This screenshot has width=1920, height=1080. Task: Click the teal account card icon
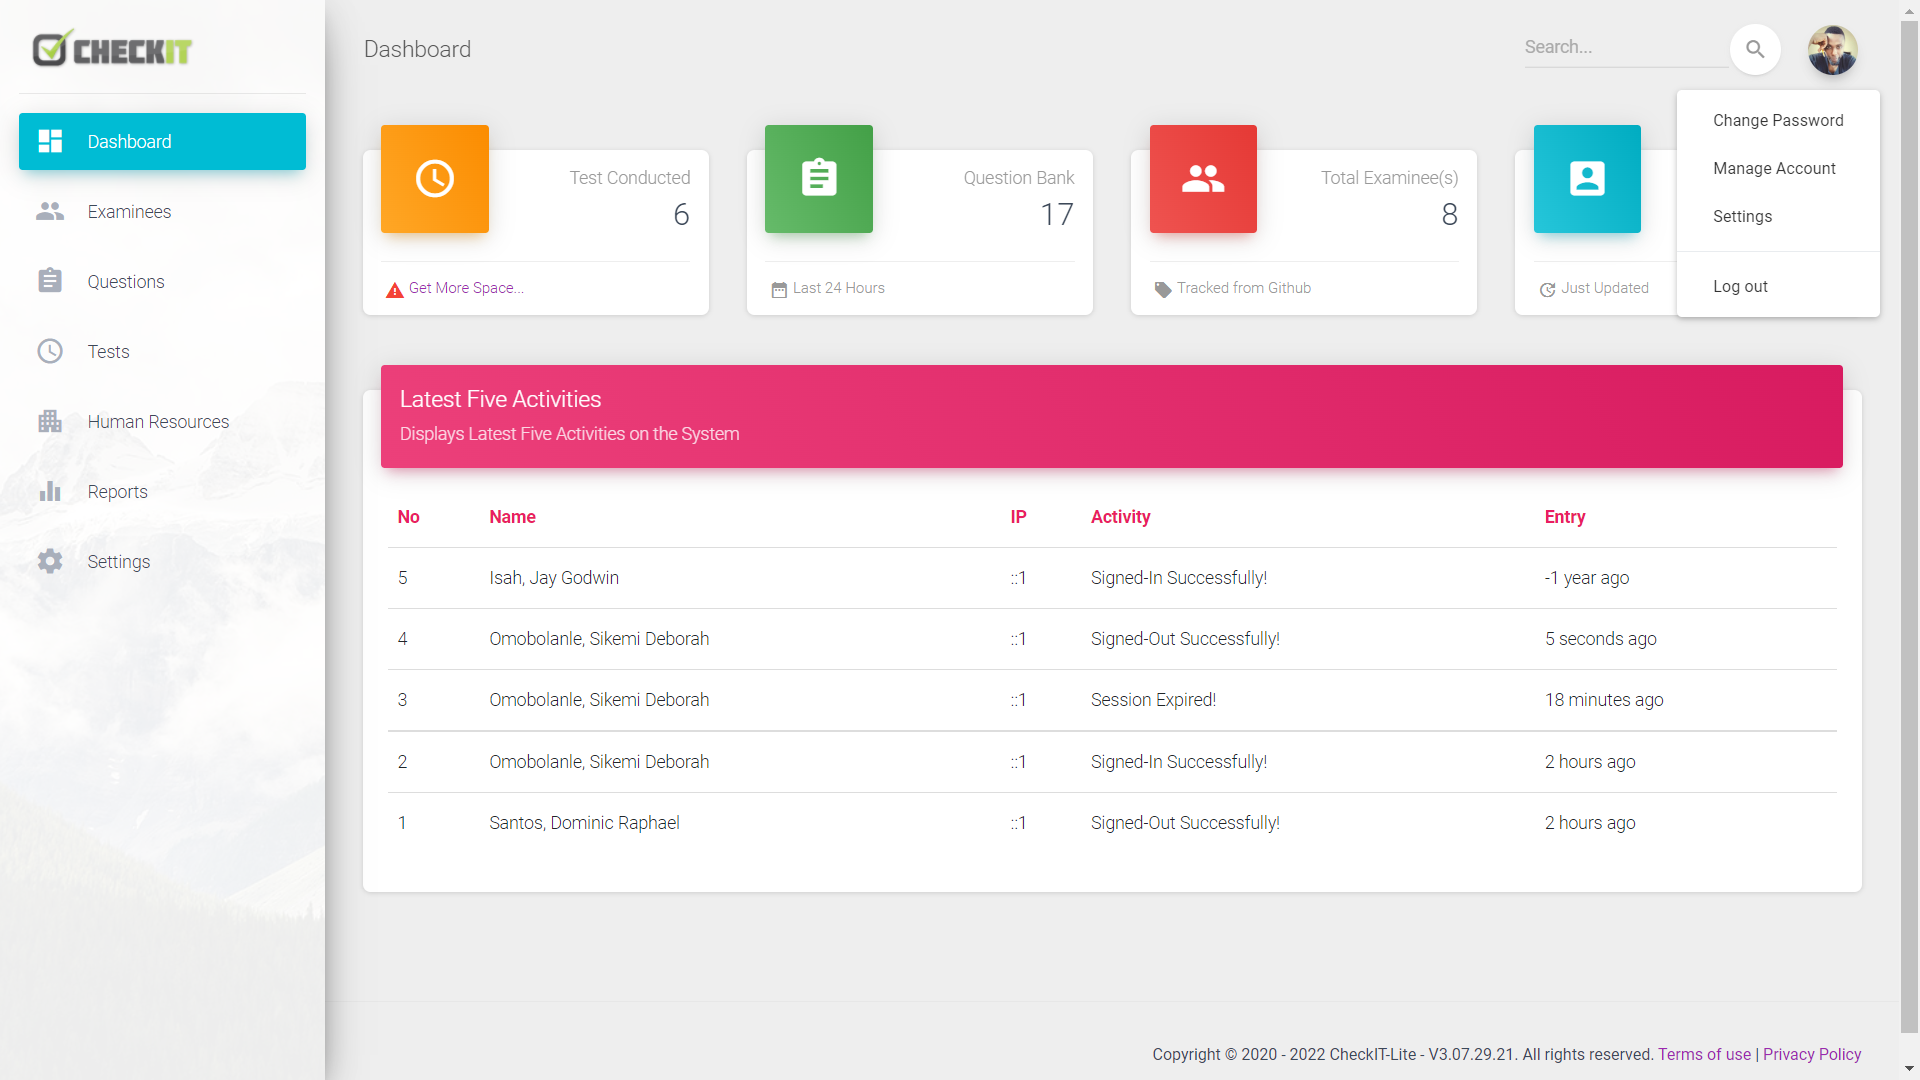(1587, 179)
